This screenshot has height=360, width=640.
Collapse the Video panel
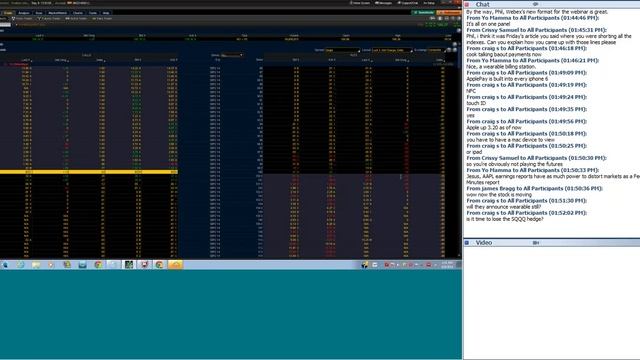tap(467, 243)
